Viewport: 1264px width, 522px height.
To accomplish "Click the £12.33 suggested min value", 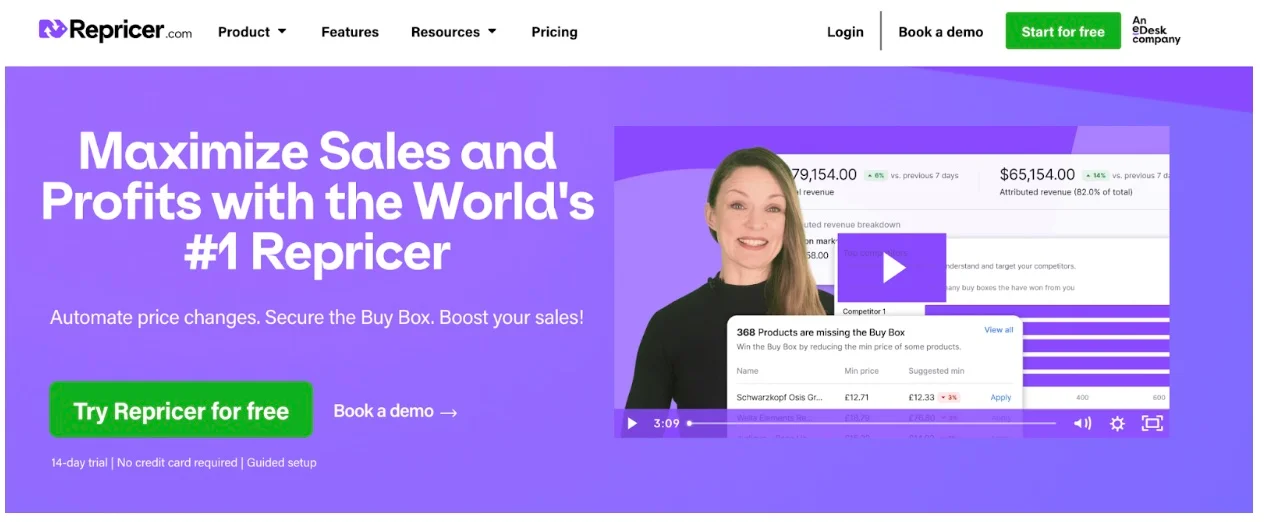I will pos(921,397).
